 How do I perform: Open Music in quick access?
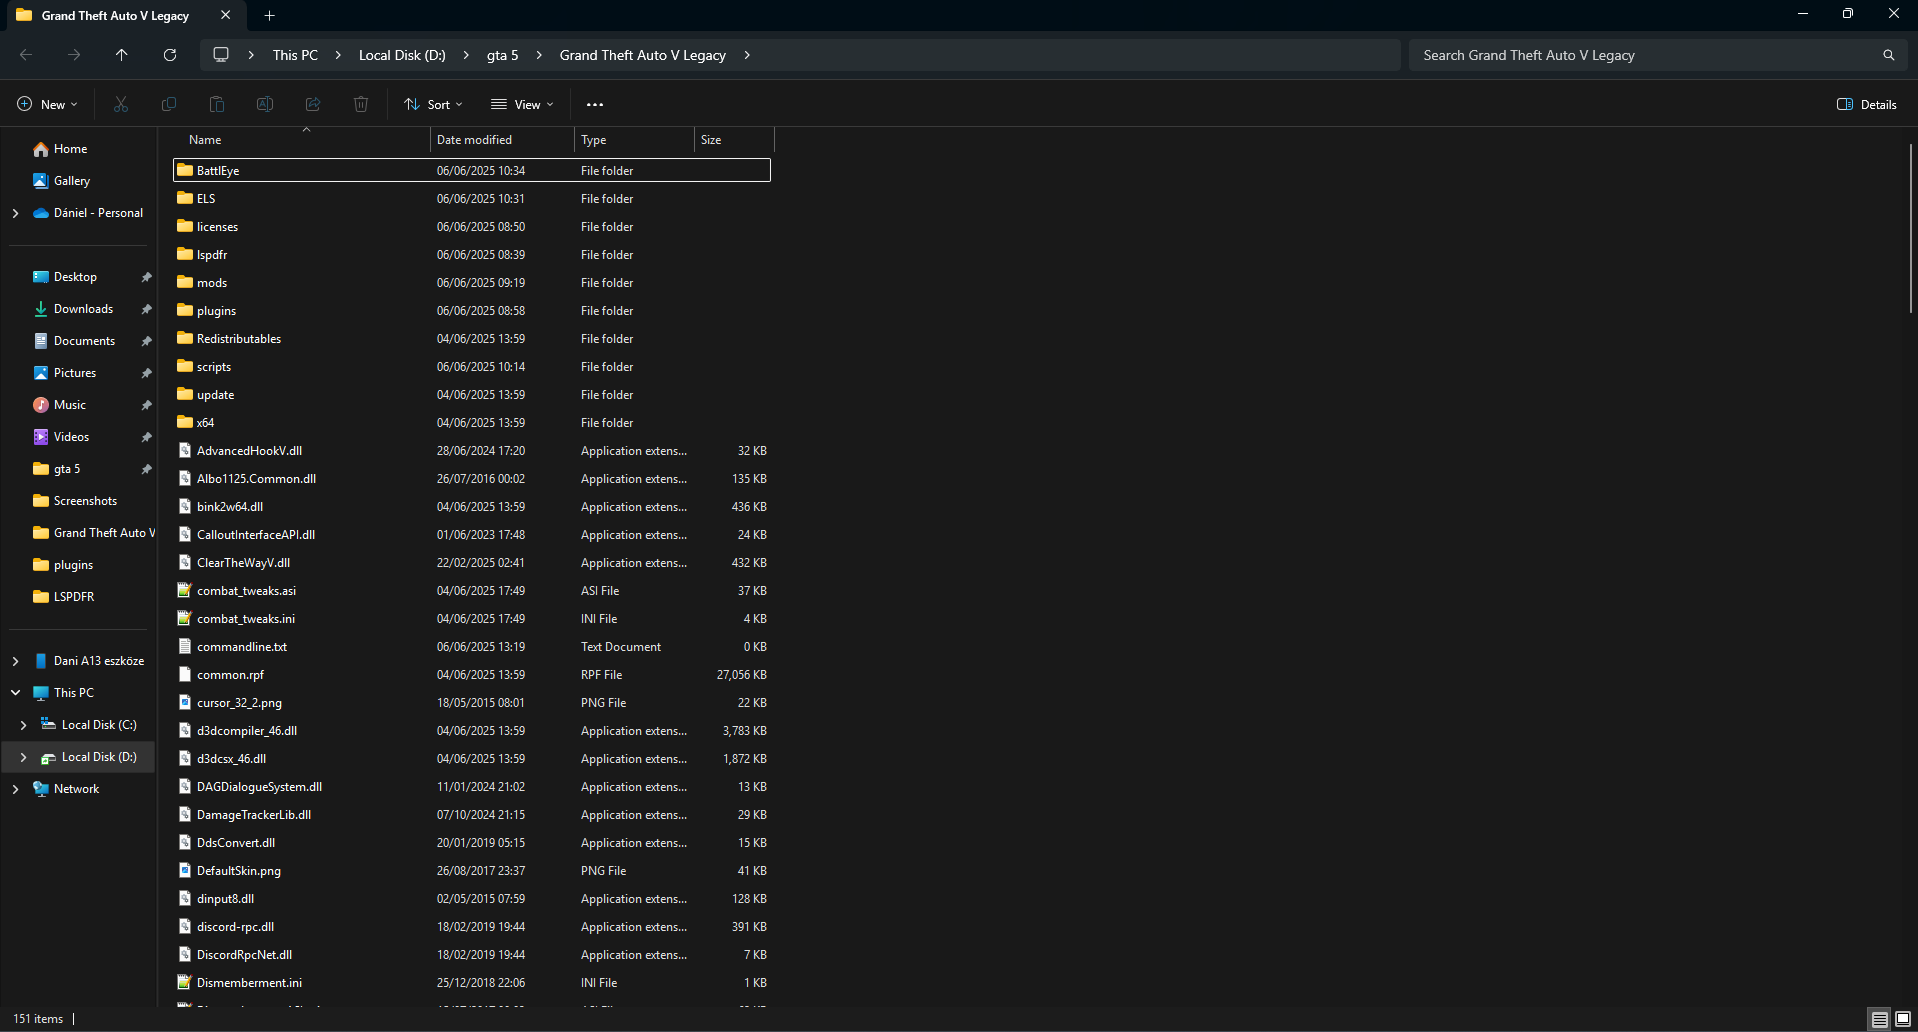(x=70, y=405)
